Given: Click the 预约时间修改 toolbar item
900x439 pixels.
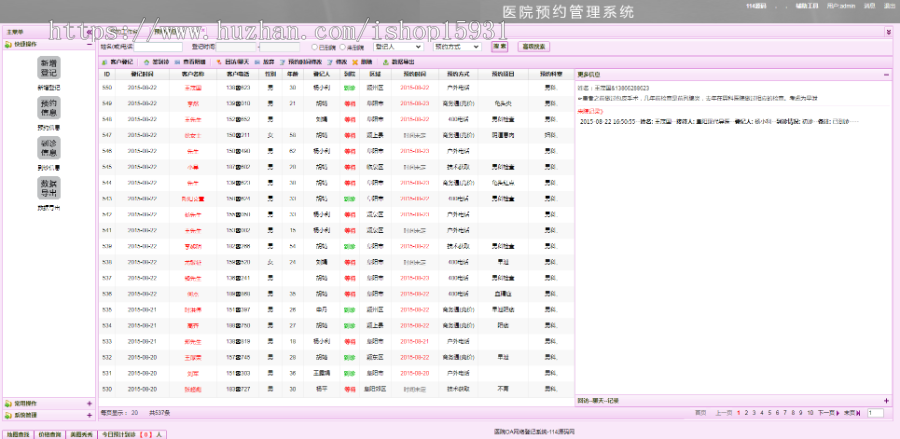Looking at the screenshot, I should tap(301, 62).
